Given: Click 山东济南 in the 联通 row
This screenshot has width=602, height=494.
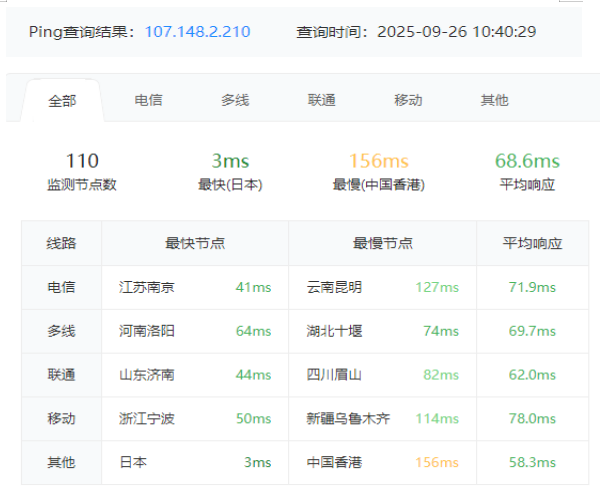Looking at the screenshot, I should click(x=147, y=374).
